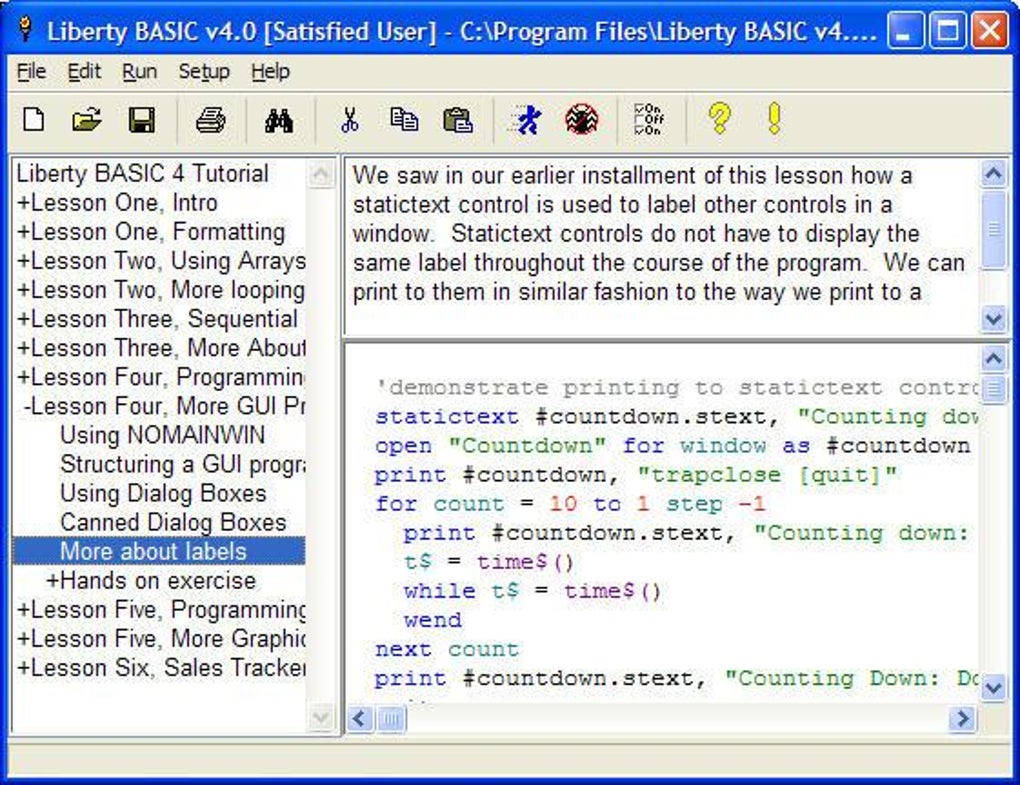The image size is (1020, 785).
Task: Select Using NOMAINWIN topic
Action: 163,435
